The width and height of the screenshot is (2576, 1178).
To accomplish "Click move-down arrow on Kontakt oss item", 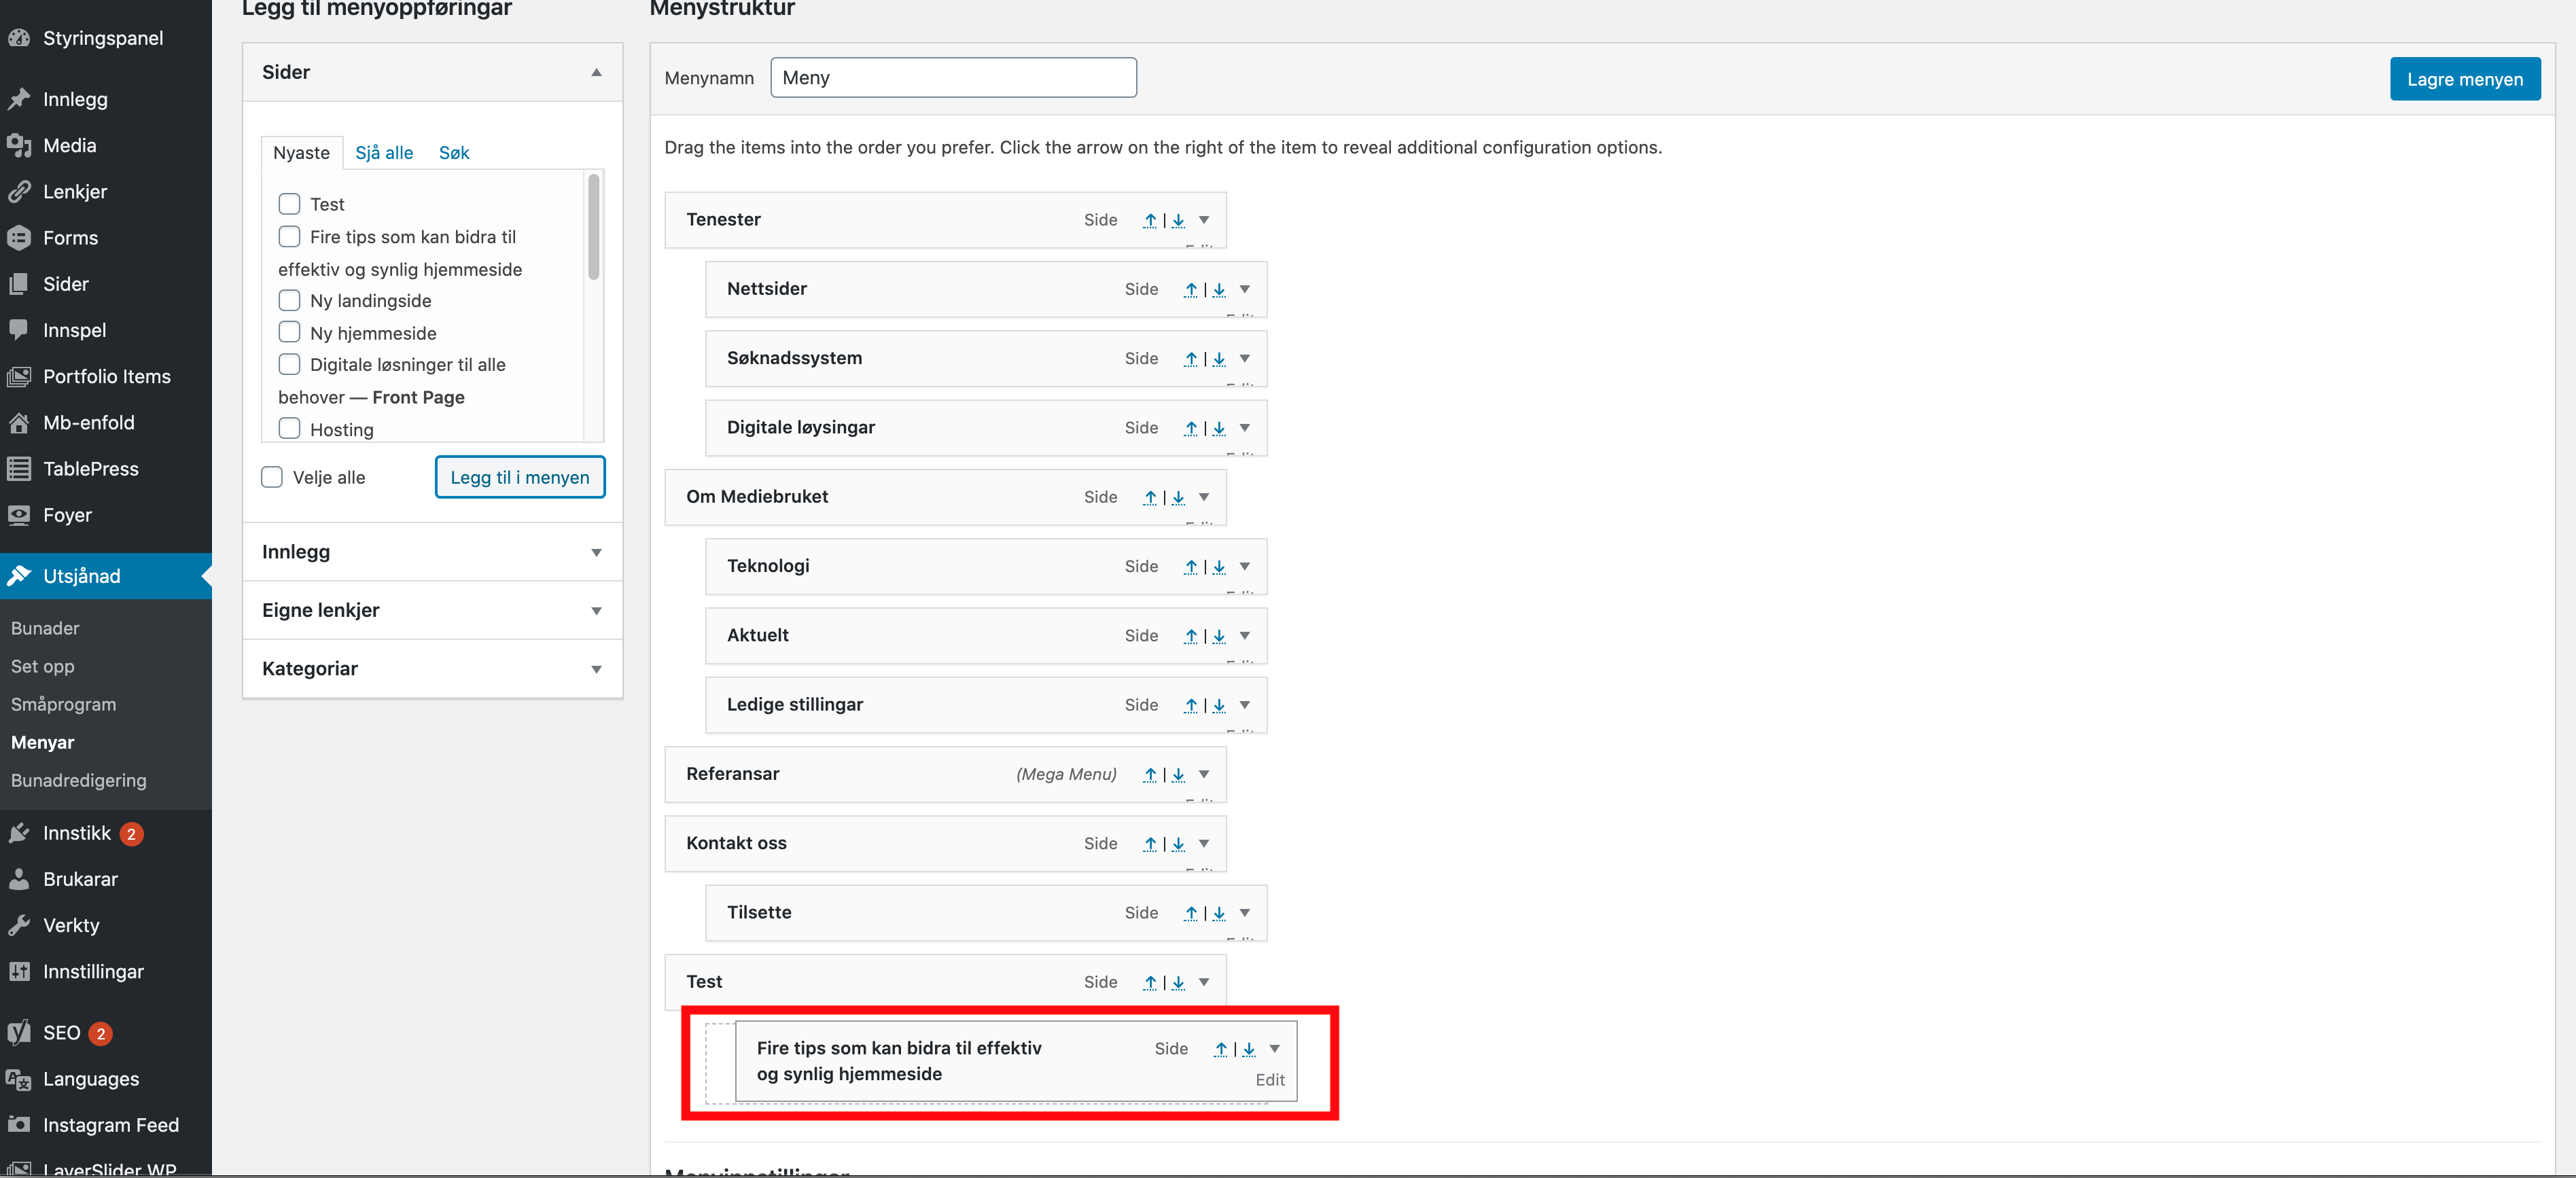I will [x=1178, y=843].
